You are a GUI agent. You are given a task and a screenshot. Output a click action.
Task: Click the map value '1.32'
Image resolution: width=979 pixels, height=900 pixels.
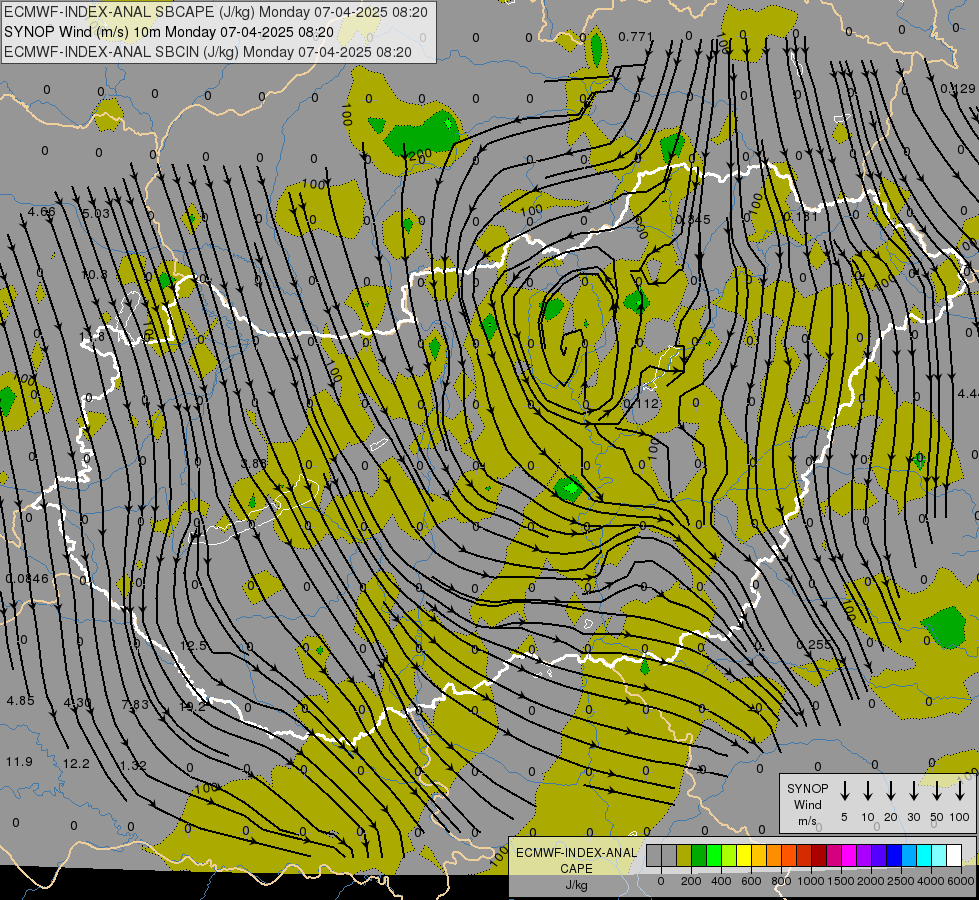tap(133, 766)
